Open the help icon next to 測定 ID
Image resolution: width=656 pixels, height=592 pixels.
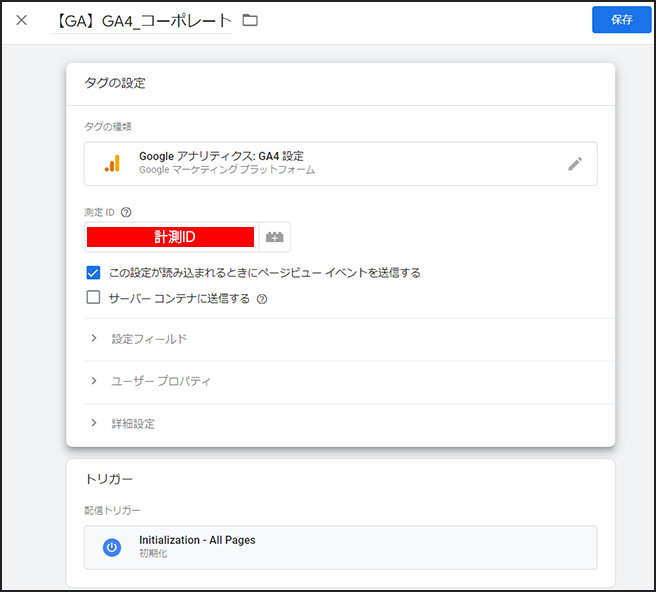pyautogui.click(x=126, y=213)
